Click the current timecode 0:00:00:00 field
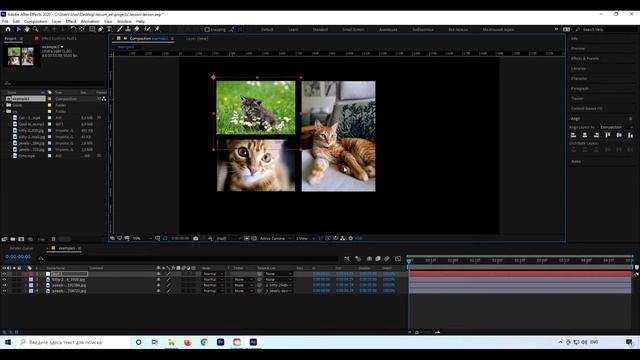Screen dimensions: 640x360 pos(18,257)
